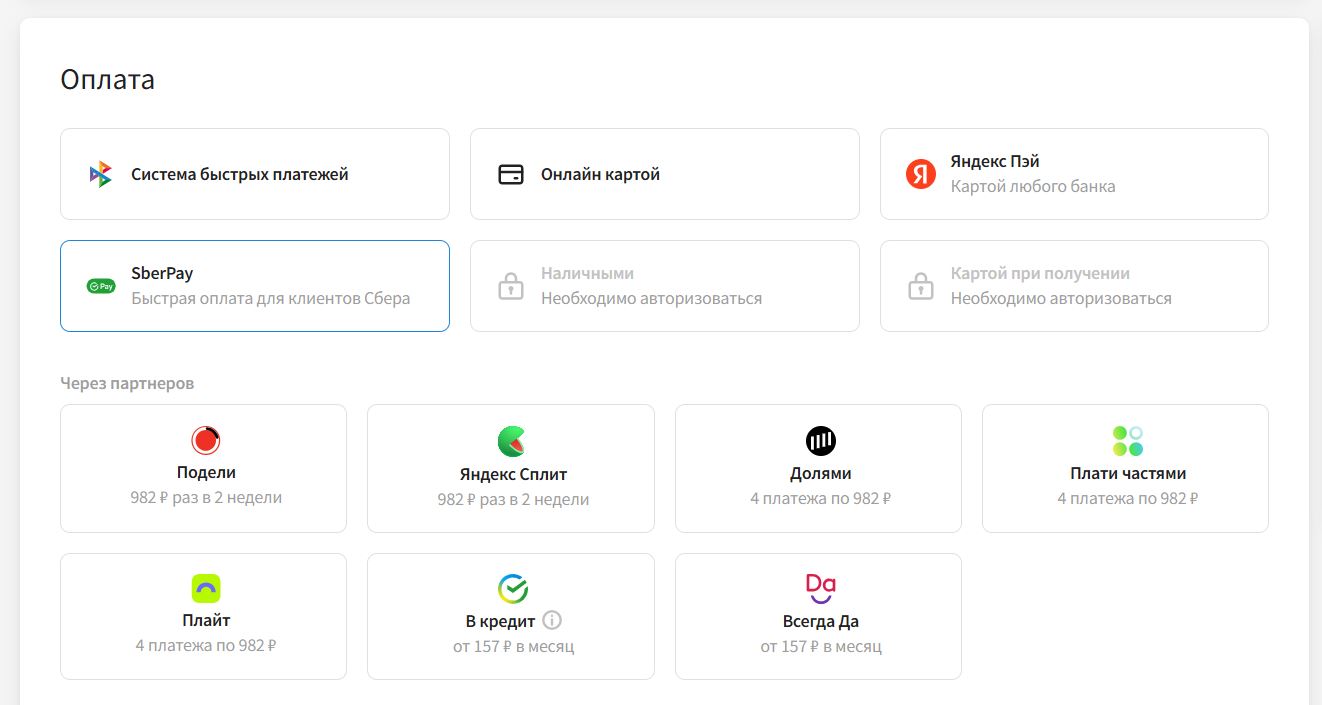The width and height of the screenshot is (1322, 705).
Task: Click the Sber checkmark logo for В кредит
Action: pyautogui.click(x=513, y=588)
